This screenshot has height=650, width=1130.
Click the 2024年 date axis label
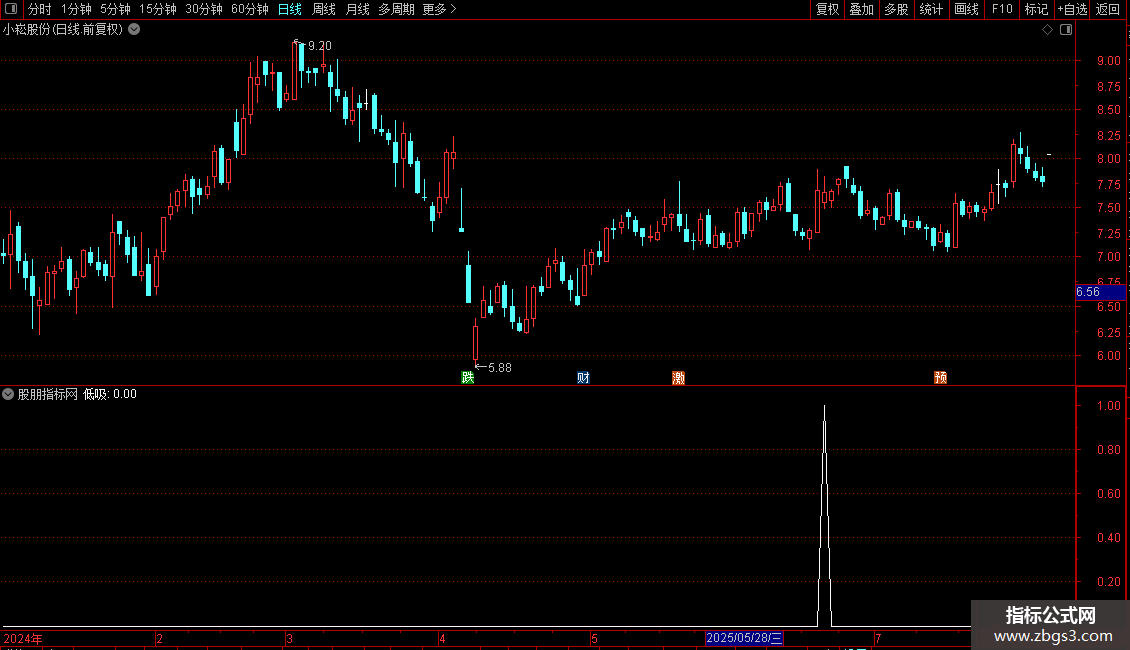click(x=23, y=638)
